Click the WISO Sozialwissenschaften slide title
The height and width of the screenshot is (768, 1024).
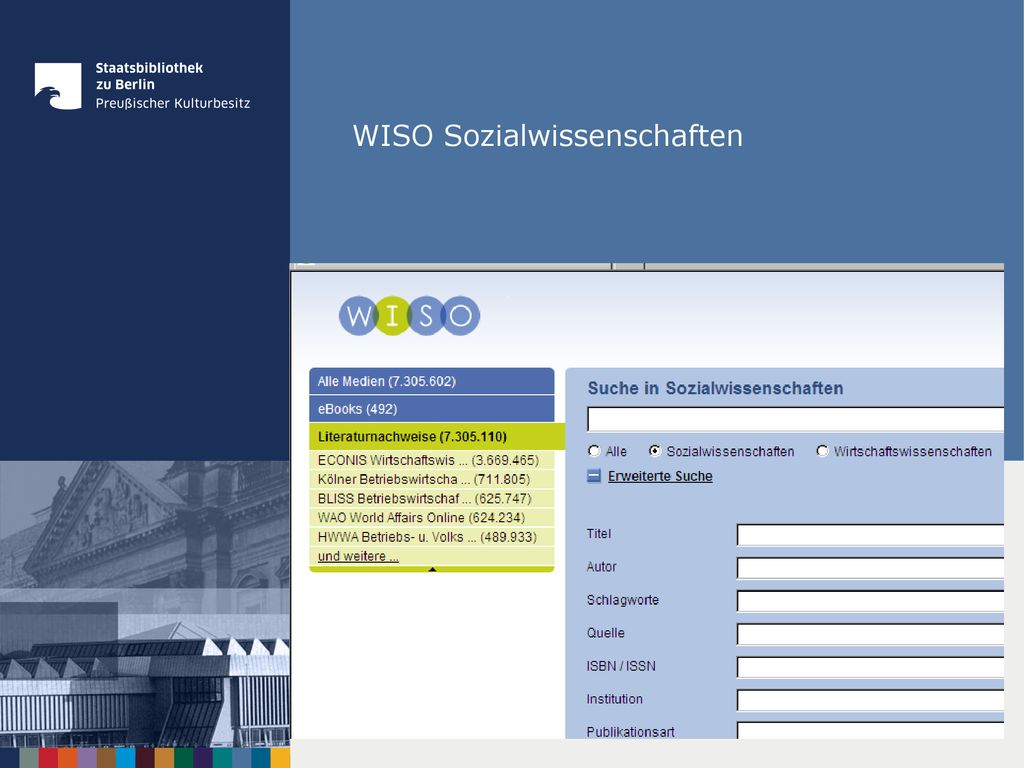548,136
